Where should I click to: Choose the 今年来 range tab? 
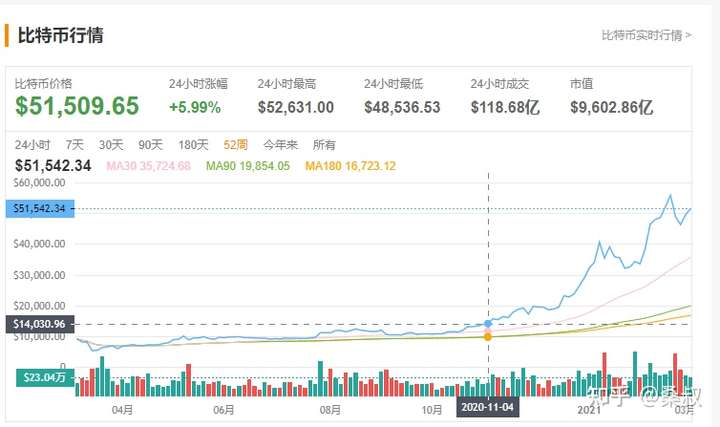coord(280,145)
